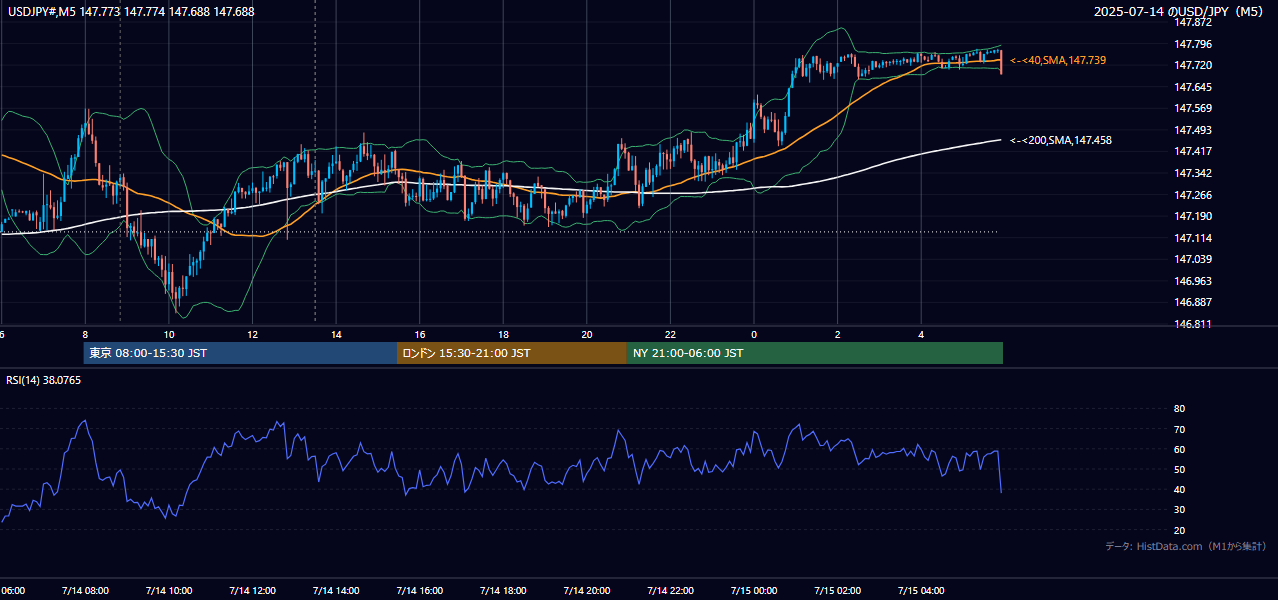Click RSI scale value 40

pyautogui.click(x=1180, y=489)
